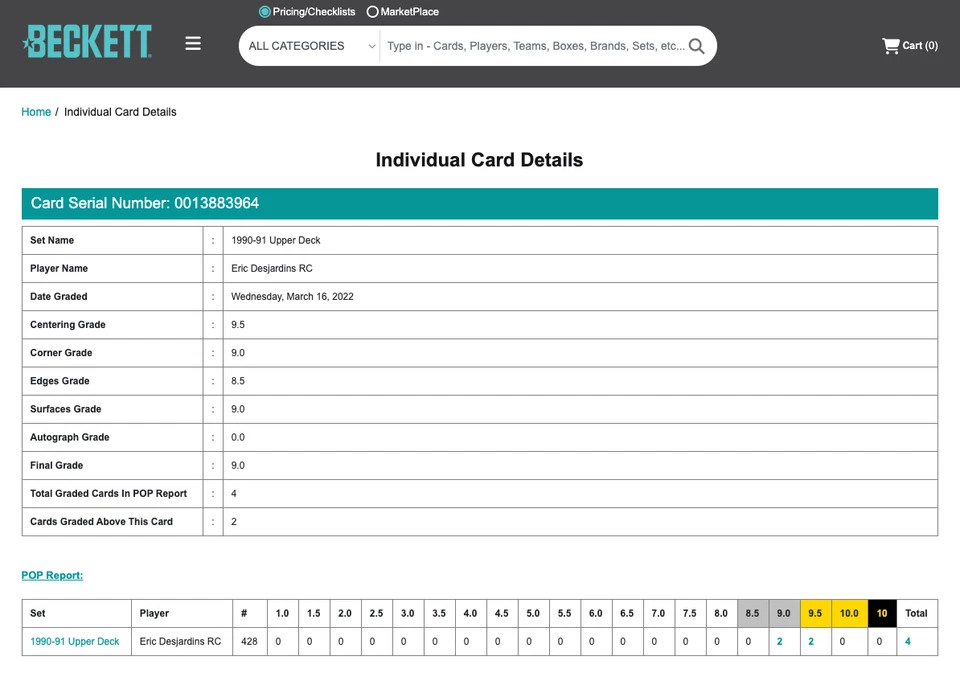Click 'Total Graded Cards In POP Report' label

[x=108, y=494]
